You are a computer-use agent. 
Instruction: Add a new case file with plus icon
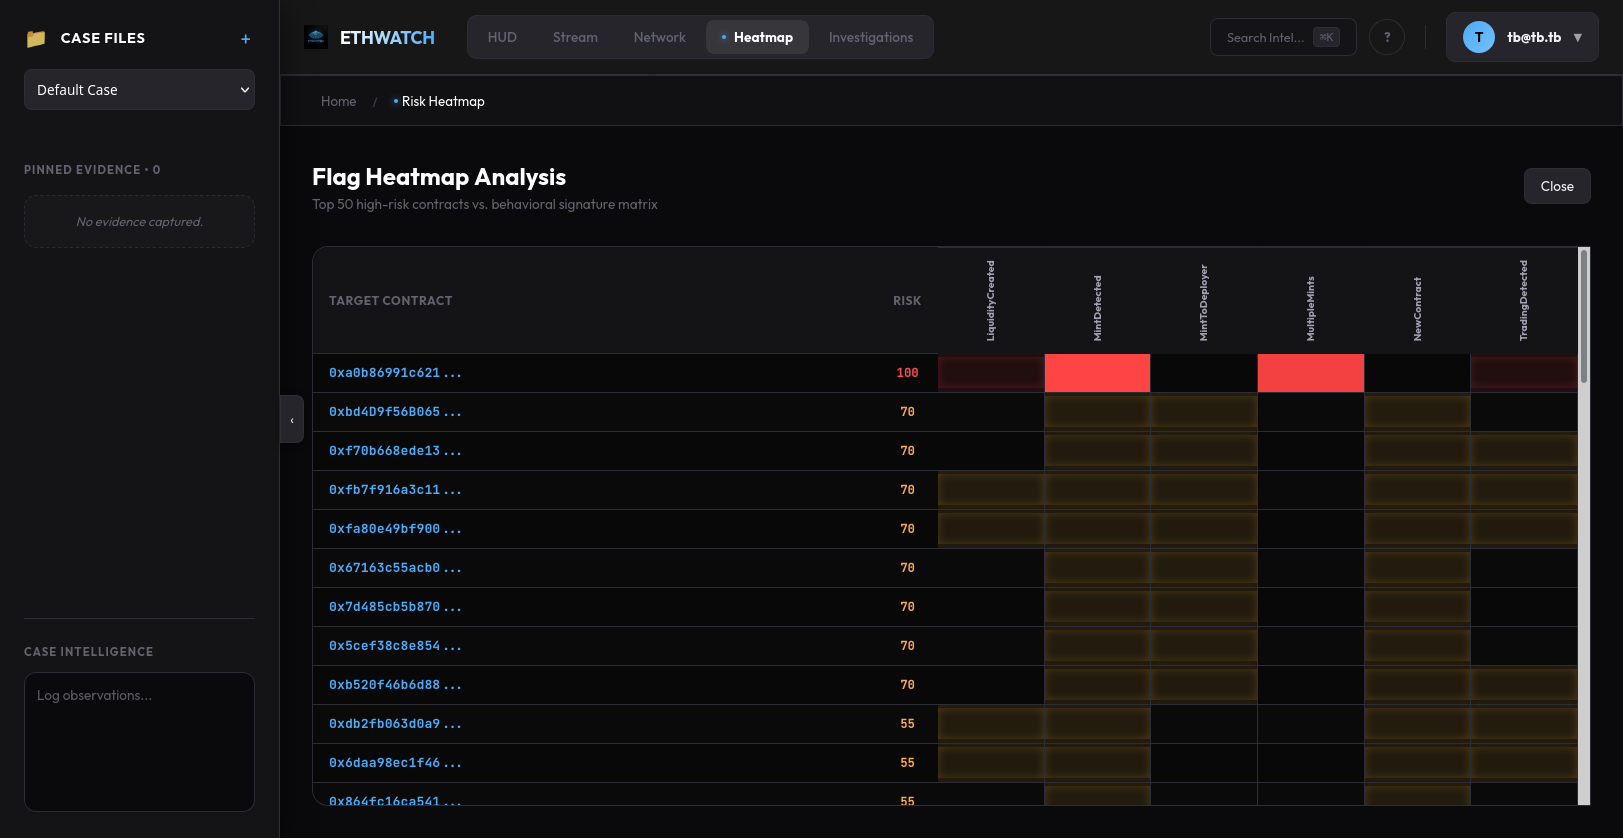(x=245, y=39)
